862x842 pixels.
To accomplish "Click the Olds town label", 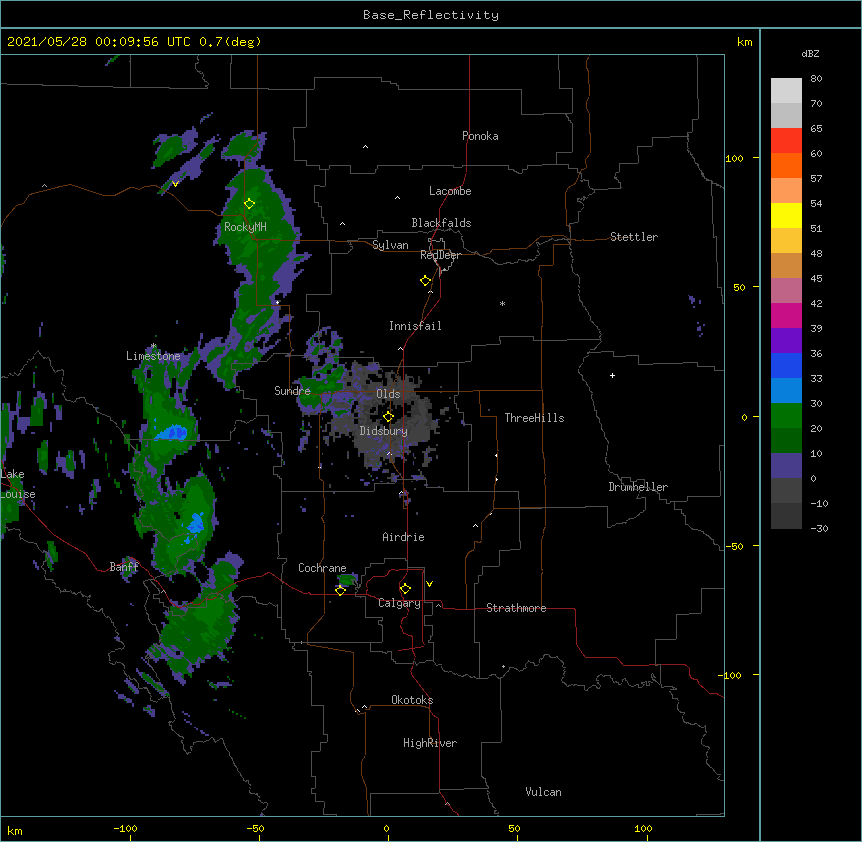I will click(x=388, y=394).
